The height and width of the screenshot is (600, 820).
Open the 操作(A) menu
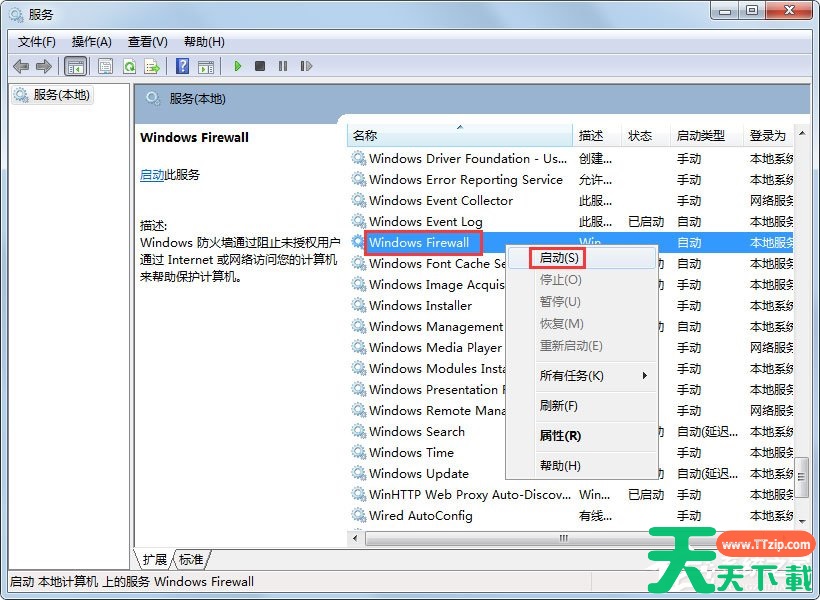(x=92, y=42)
